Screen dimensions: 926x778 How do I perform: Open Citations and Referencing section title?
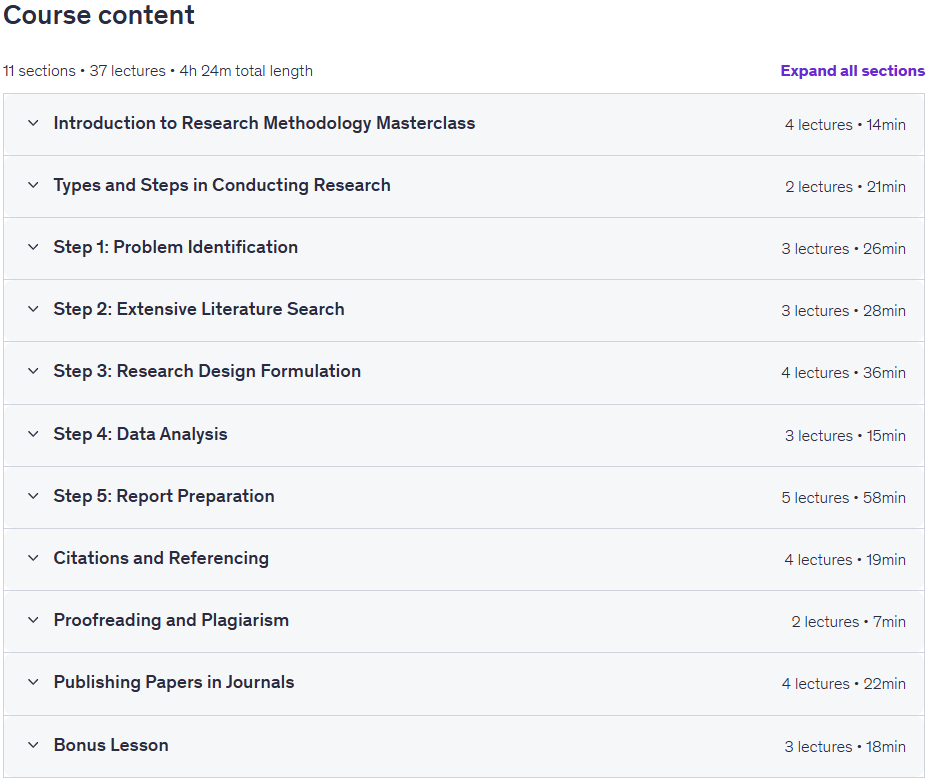pyautogui.click(x=161, y=558)
